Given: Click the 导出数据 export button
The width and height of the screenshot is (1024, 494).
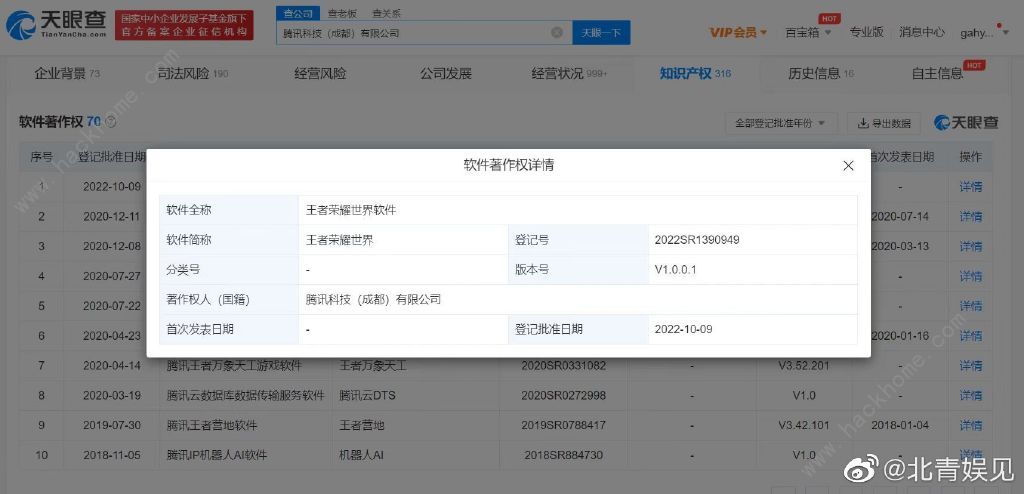Looking at the screenshot, I should coord(884,123).
